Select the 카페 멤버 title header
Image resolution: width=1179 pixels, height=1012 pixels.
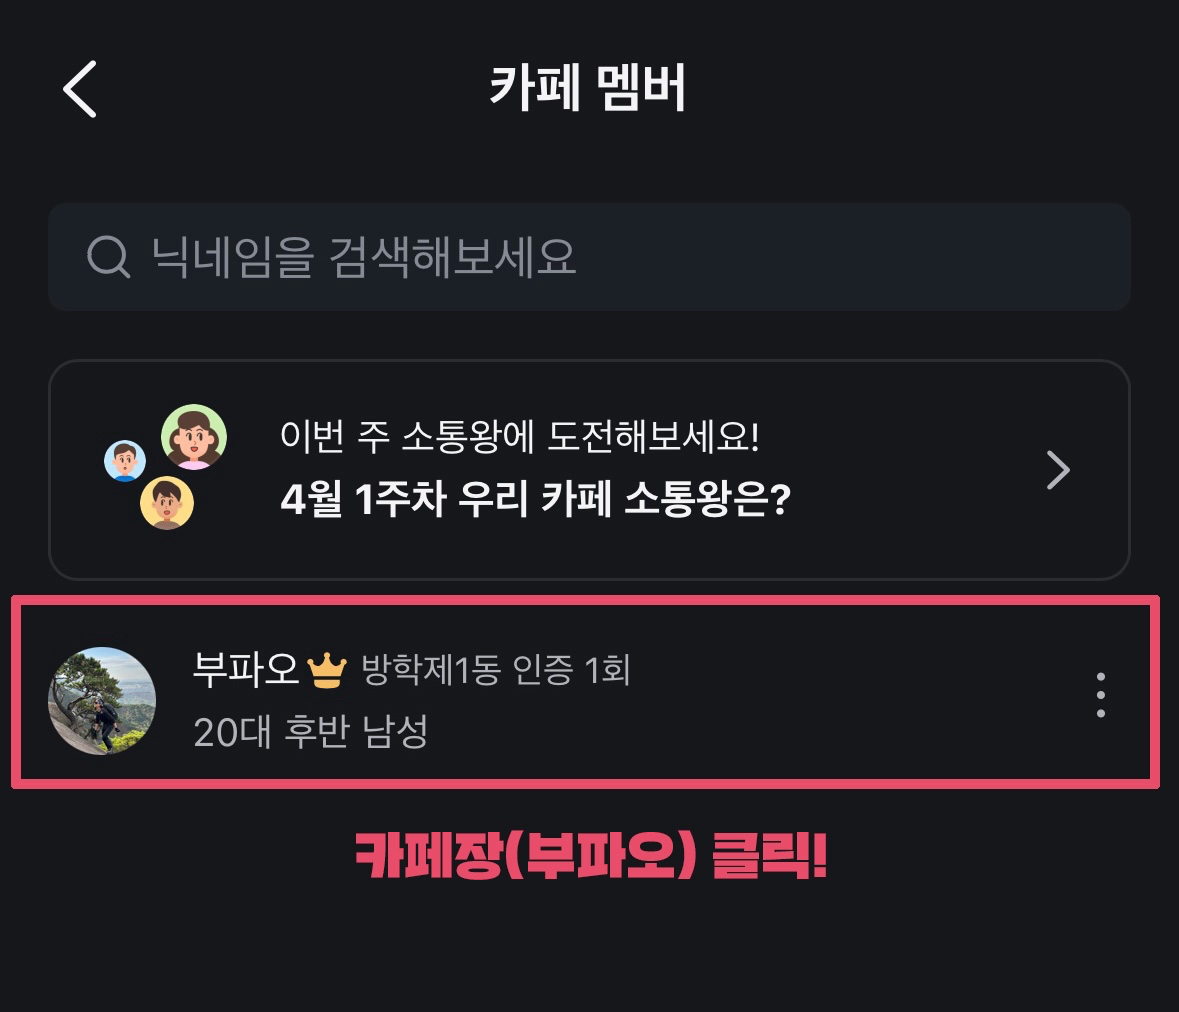[x=590, y=88]
